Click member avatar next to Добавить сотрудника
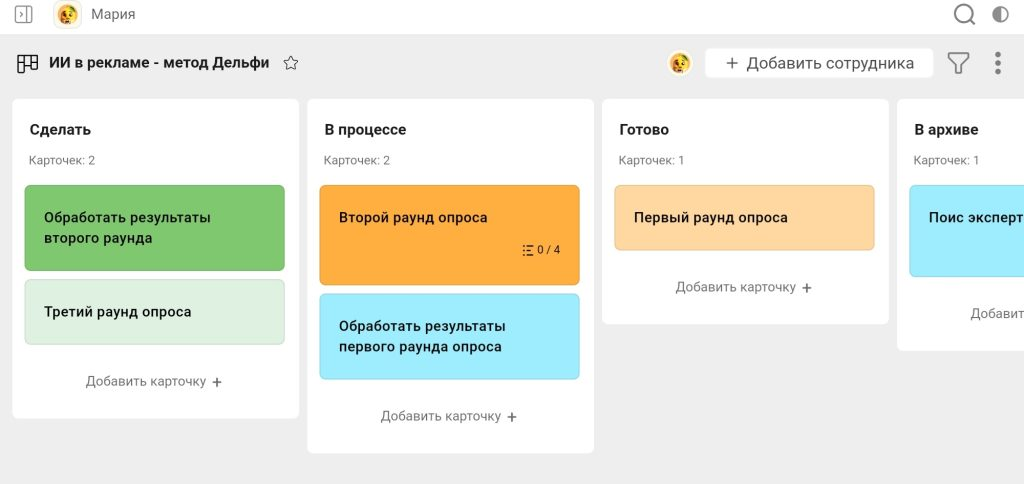 point(680,63)
